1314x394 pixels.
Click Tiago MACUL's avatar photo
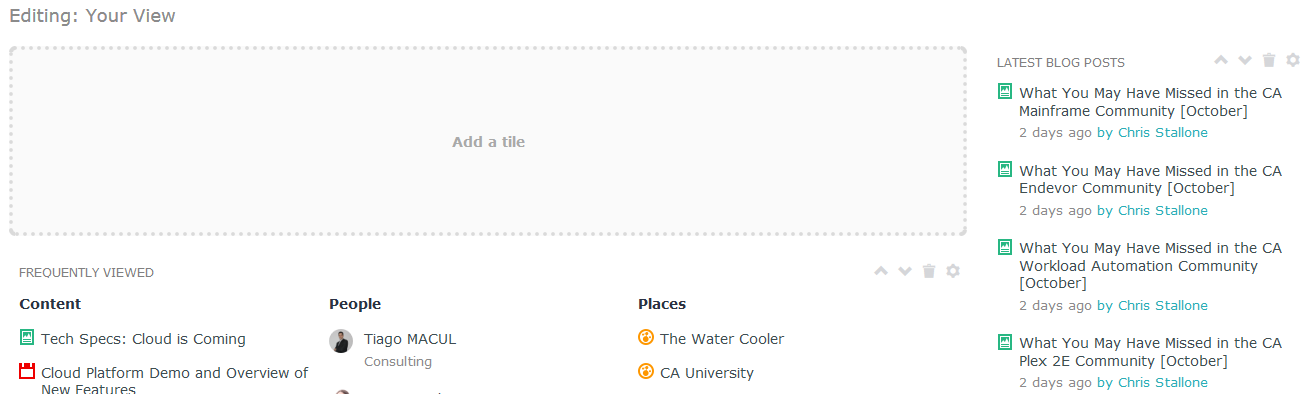click(x=341, y=341)
